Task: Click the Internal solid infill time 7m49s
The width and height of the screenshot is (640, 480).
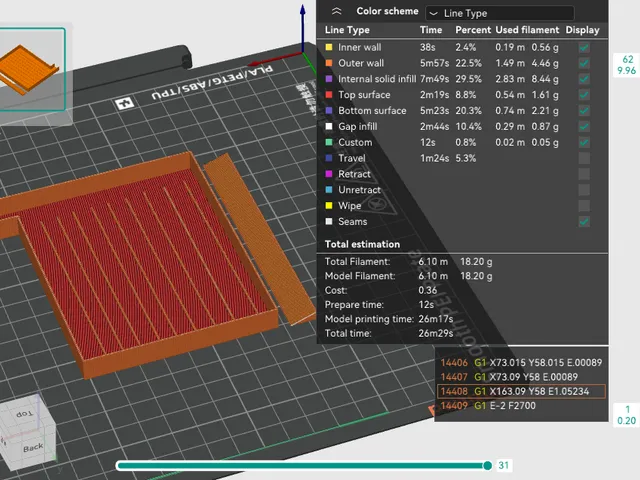Action: [x=435, y=79]
